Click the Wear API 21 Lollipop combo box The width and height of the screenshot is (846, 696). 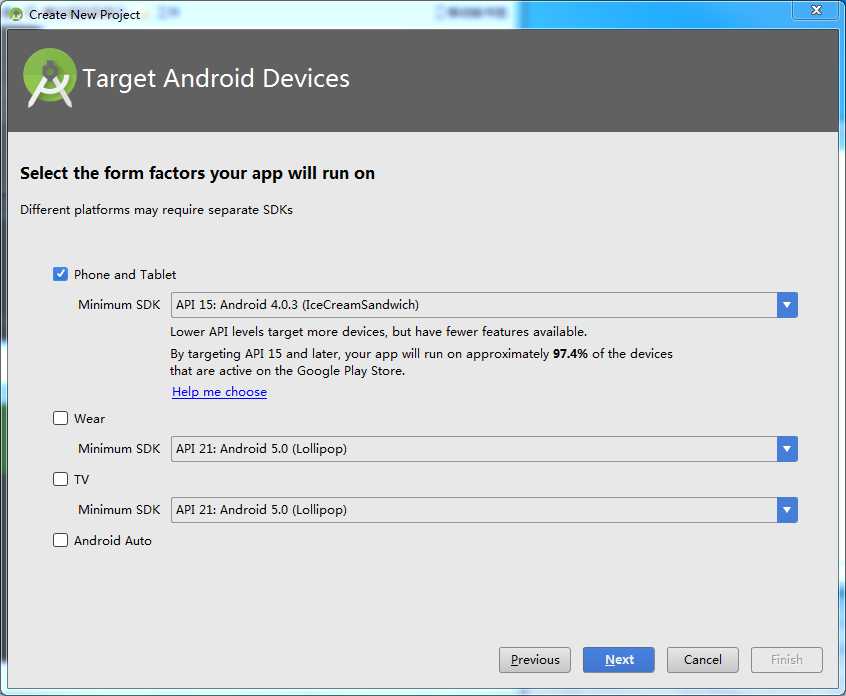484,449
